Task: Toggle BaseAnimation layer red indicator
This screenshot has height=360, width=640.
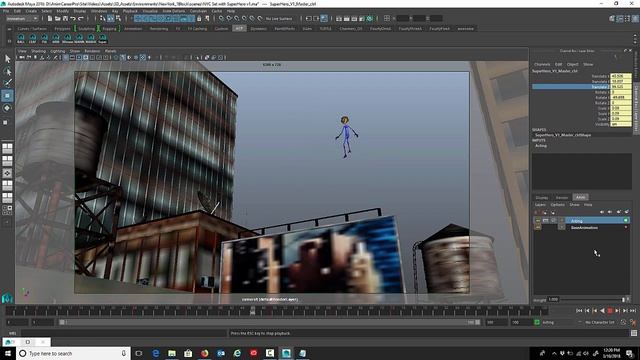Action: (x=626, y=227)
